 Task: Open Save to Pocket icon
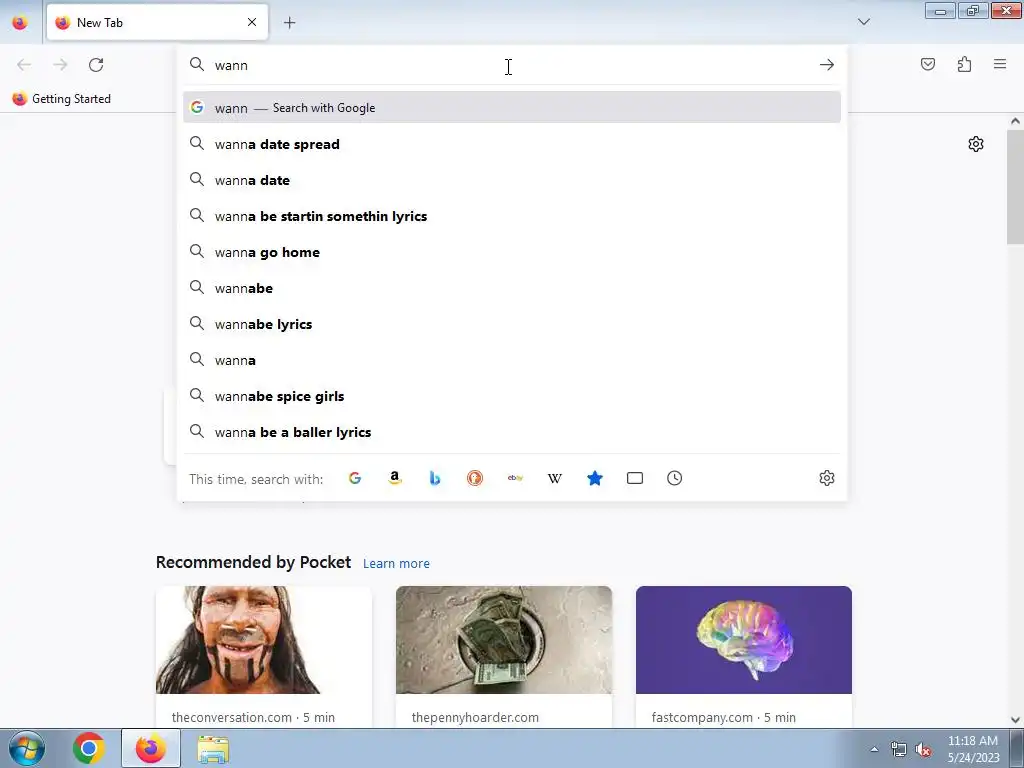click(x=928, y=64)
